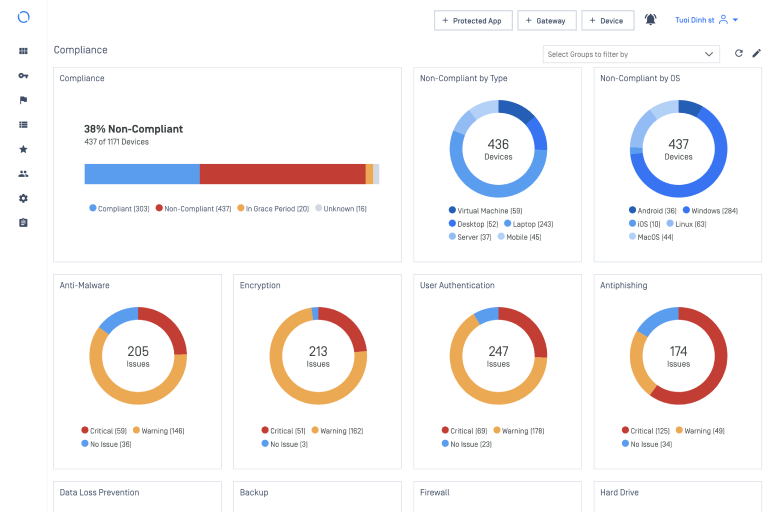Click the Add Device button

point(606,20)
